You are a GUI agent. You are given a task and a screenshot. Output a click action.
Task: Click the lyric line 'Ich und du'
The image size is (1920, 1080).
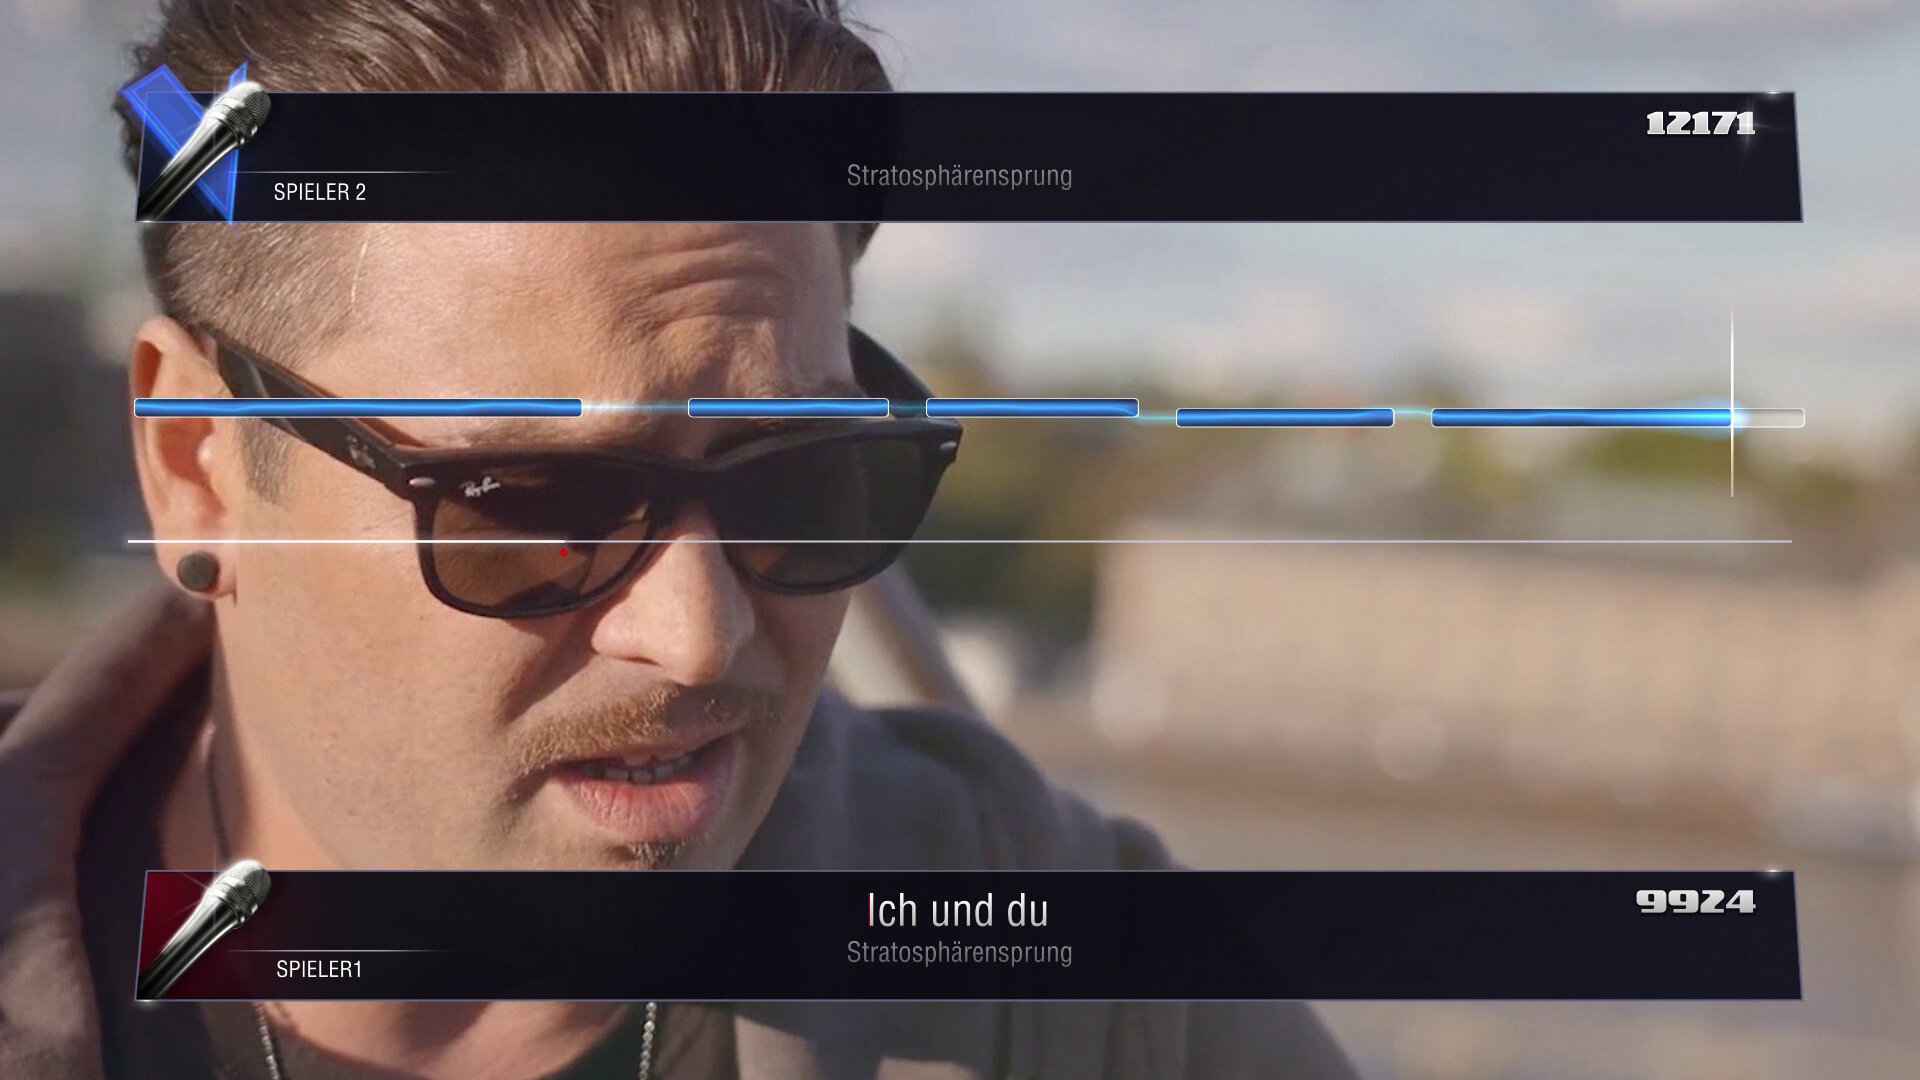[x=958, y=911]
